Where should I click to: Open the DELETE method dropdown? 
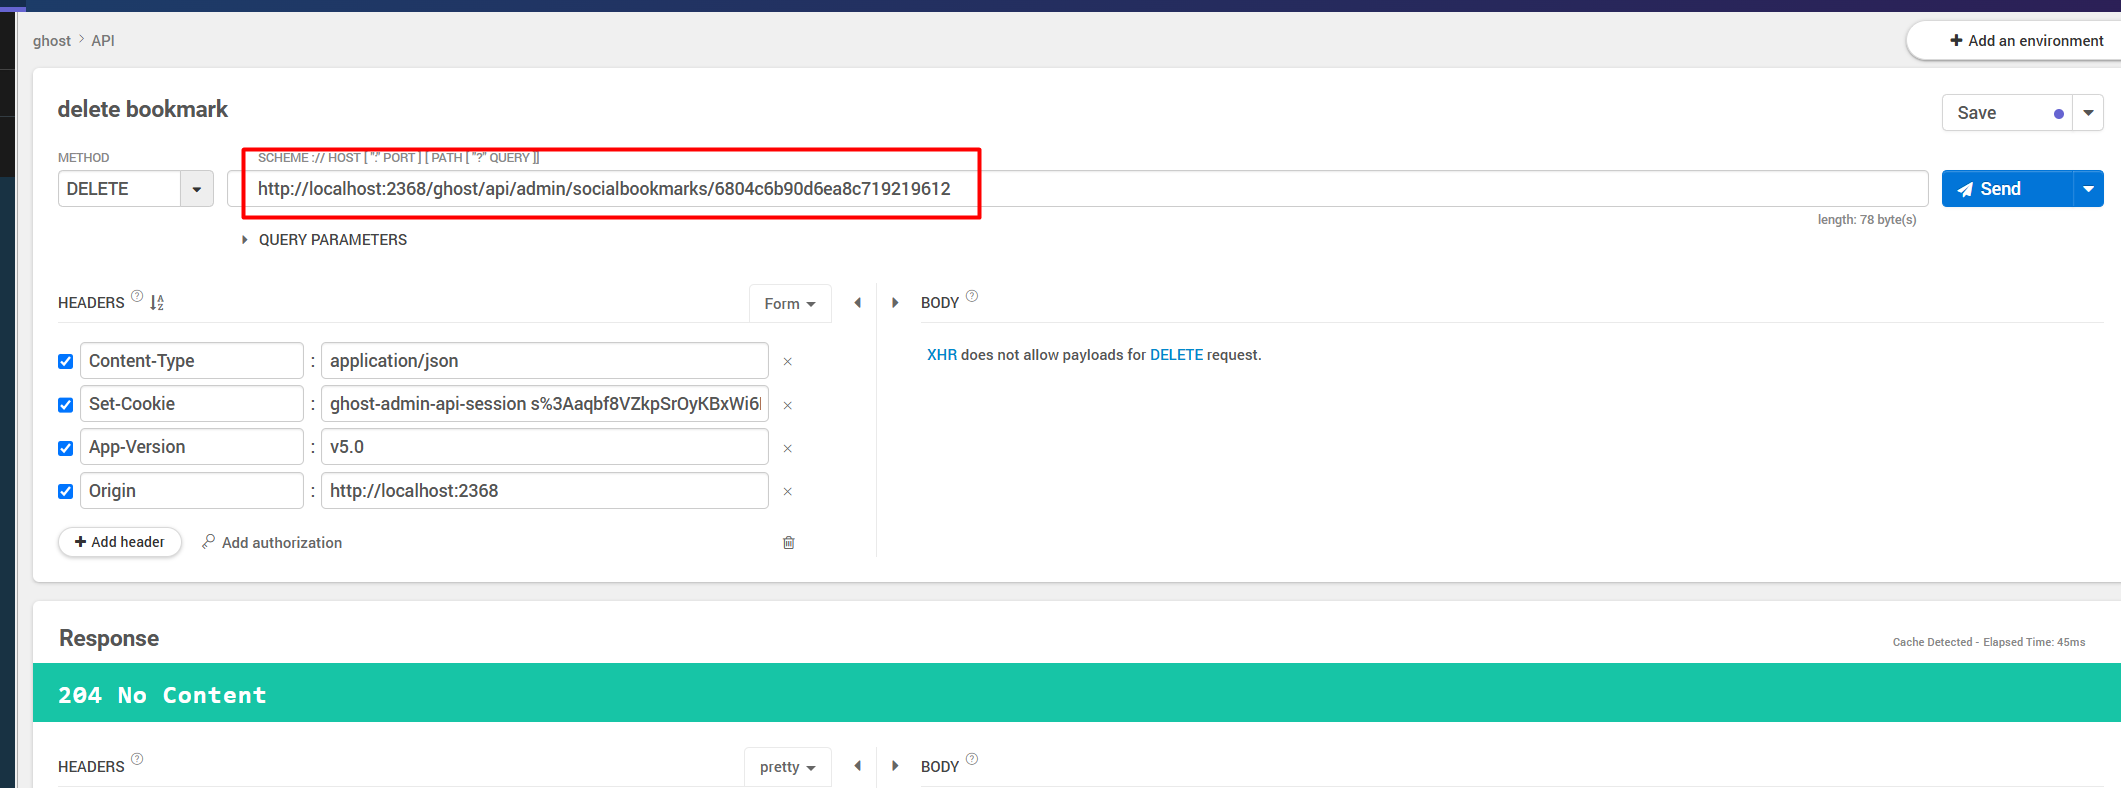196,189
